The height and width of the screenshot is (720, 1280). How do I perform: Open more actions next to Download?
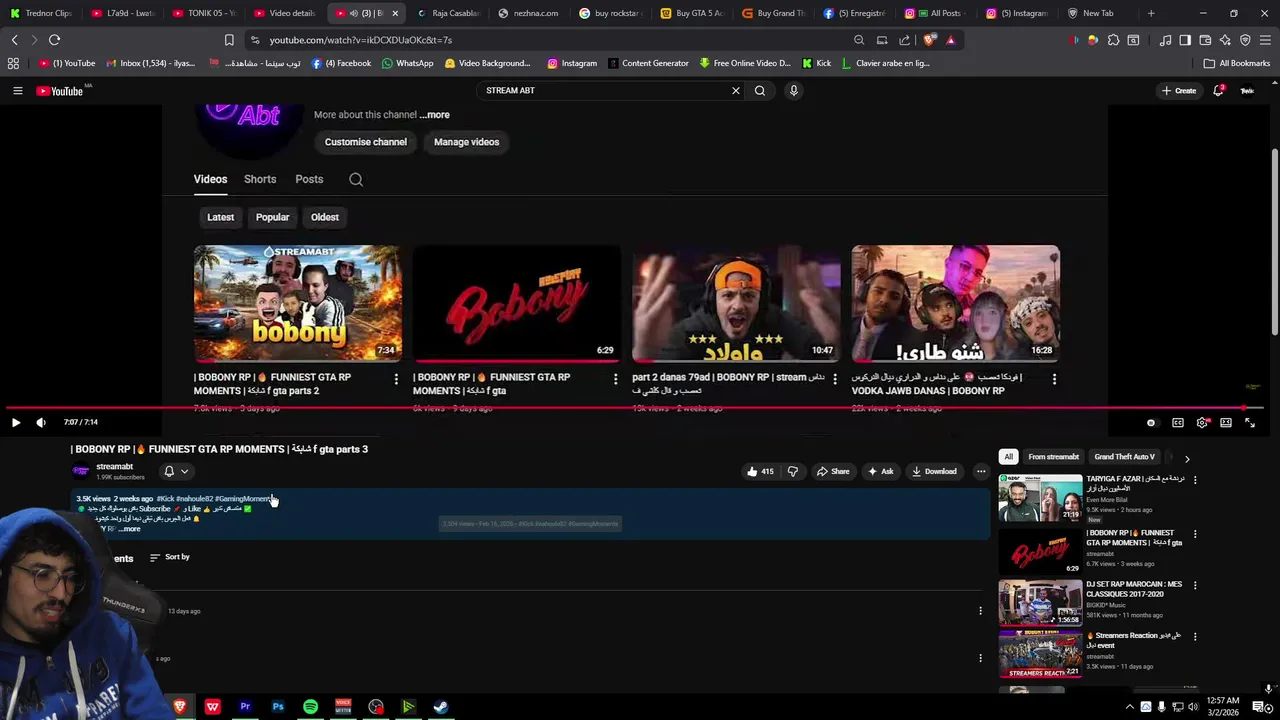[x=981, y=472]
